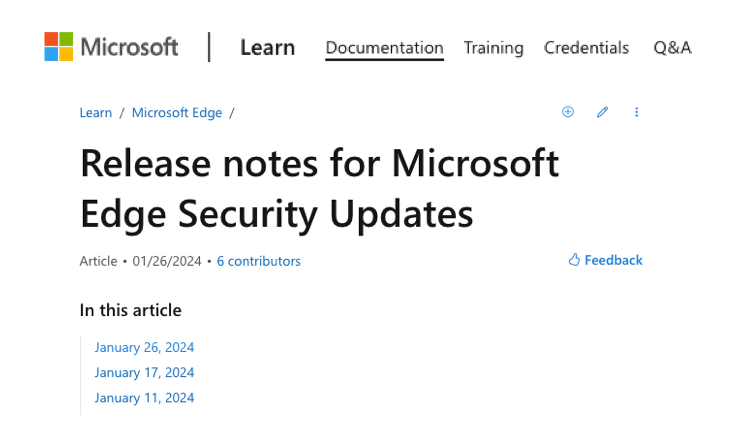Image resolution: width=756 pixels, height=430 pixels.
Task: Open the three-dot more actions menu
Action: [x=637, y=112]
